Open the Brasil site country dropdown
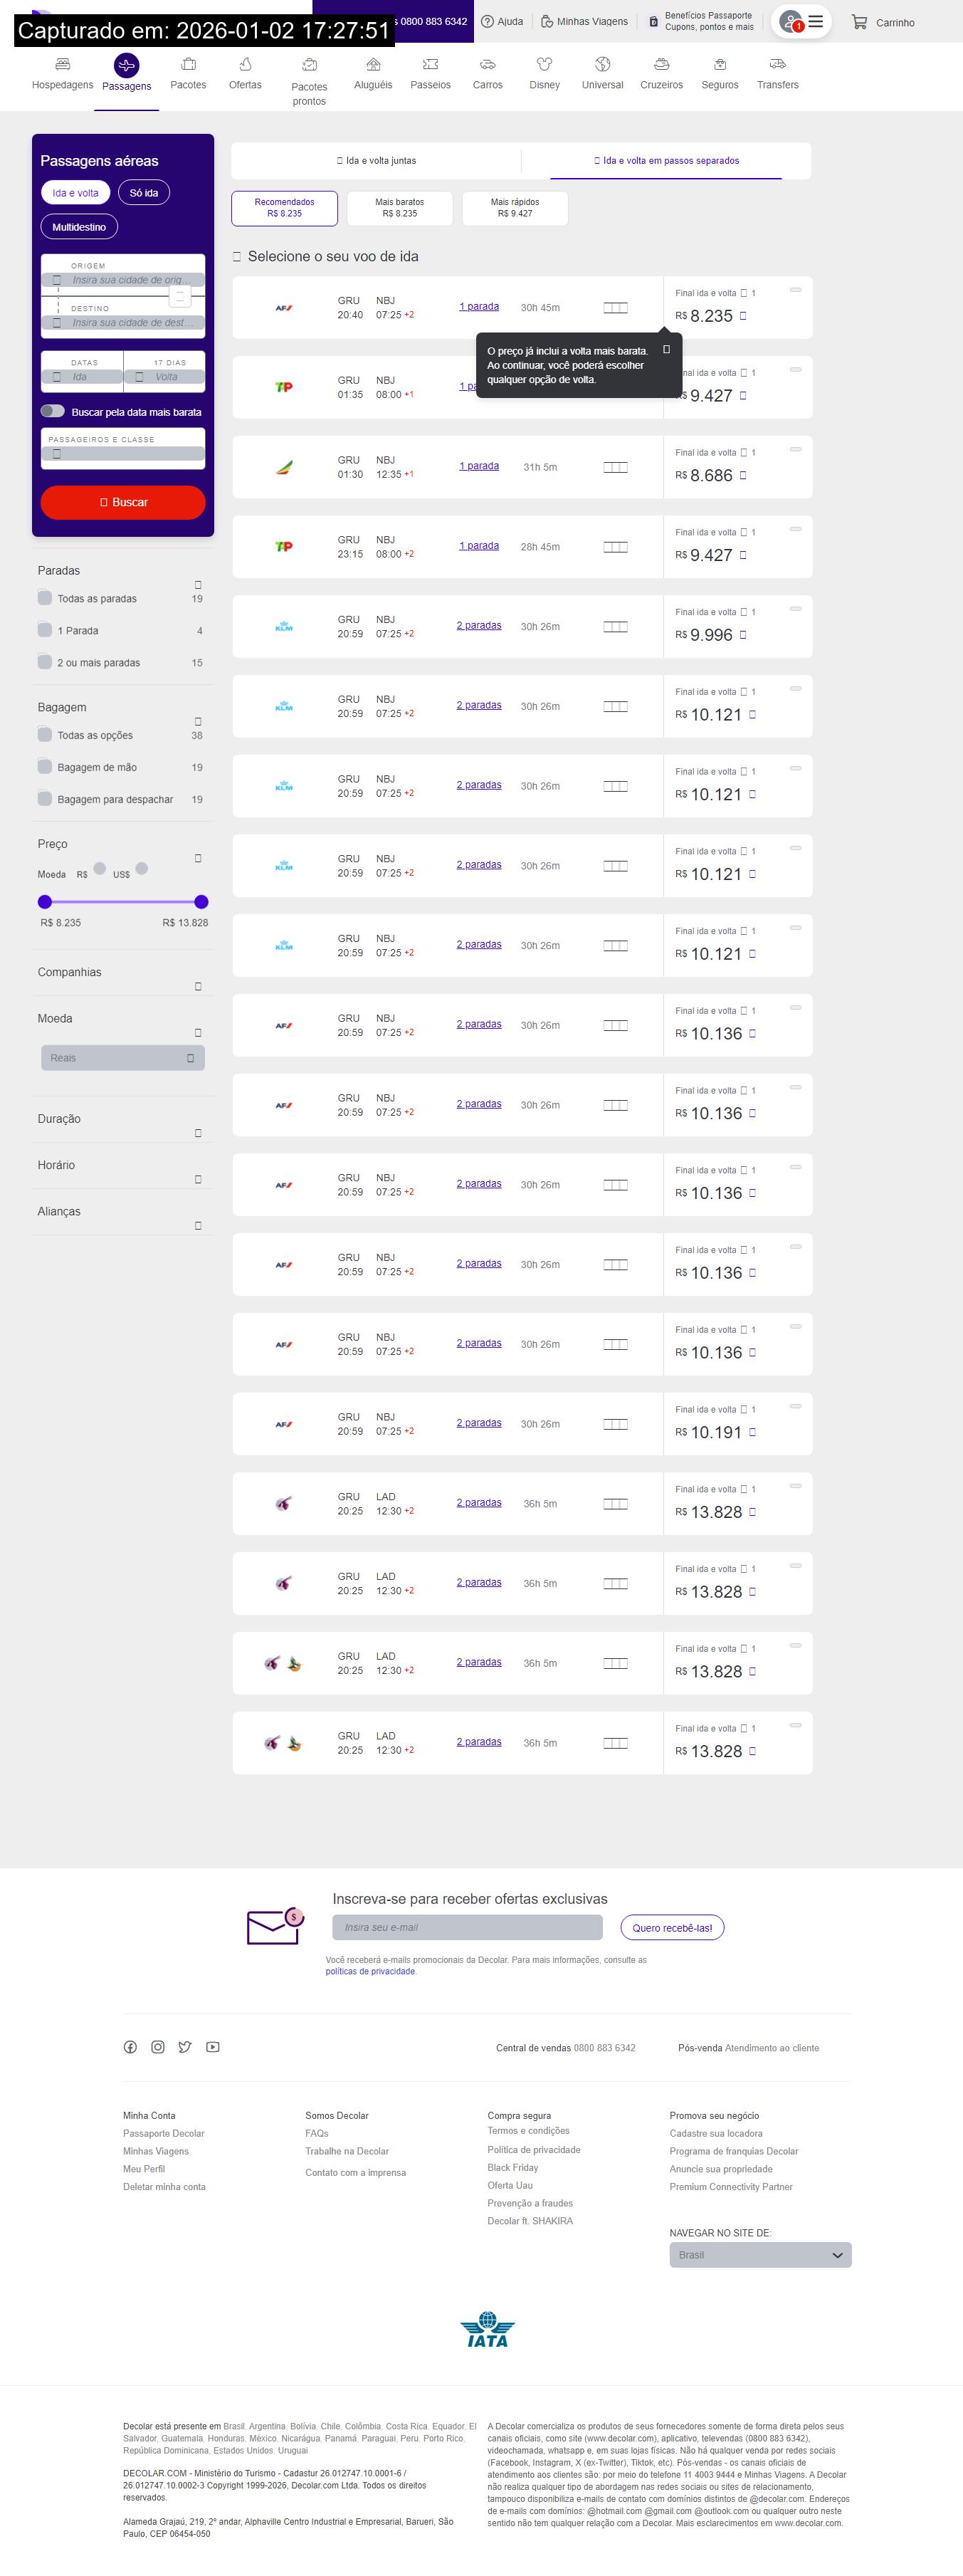 click(760, 2255)
